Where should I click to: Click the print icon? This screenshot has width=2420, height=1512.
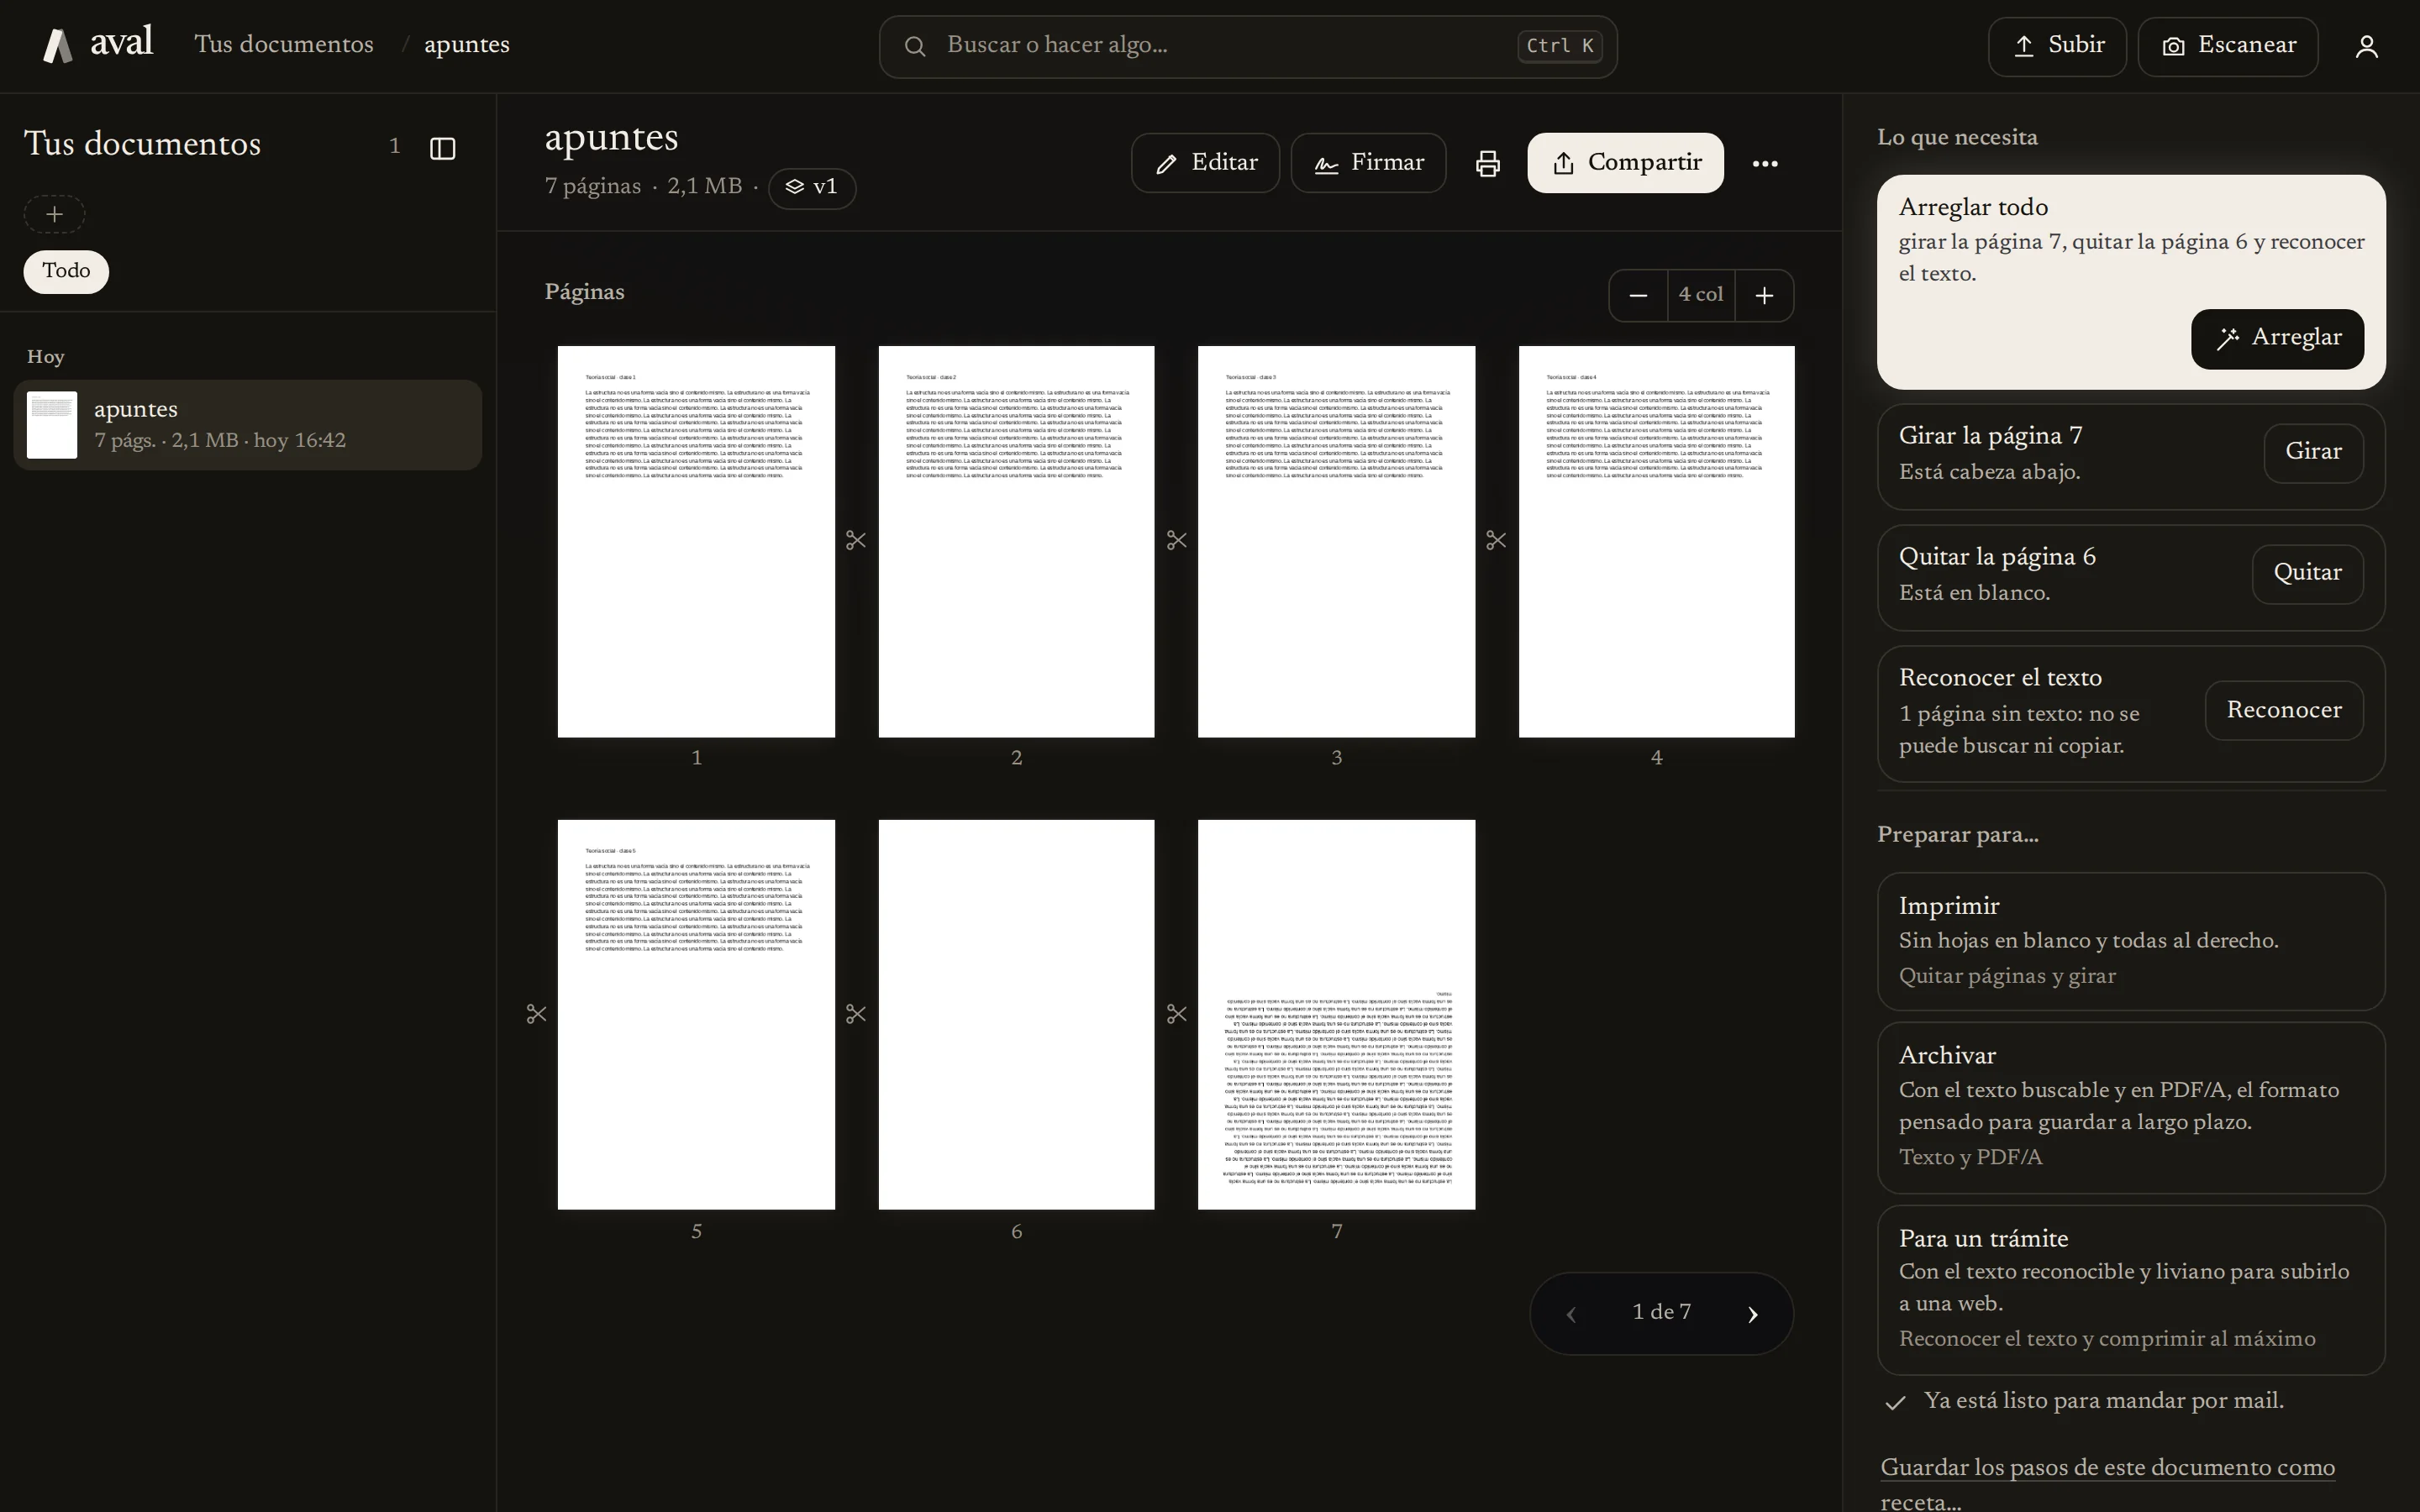[1487, 163]
